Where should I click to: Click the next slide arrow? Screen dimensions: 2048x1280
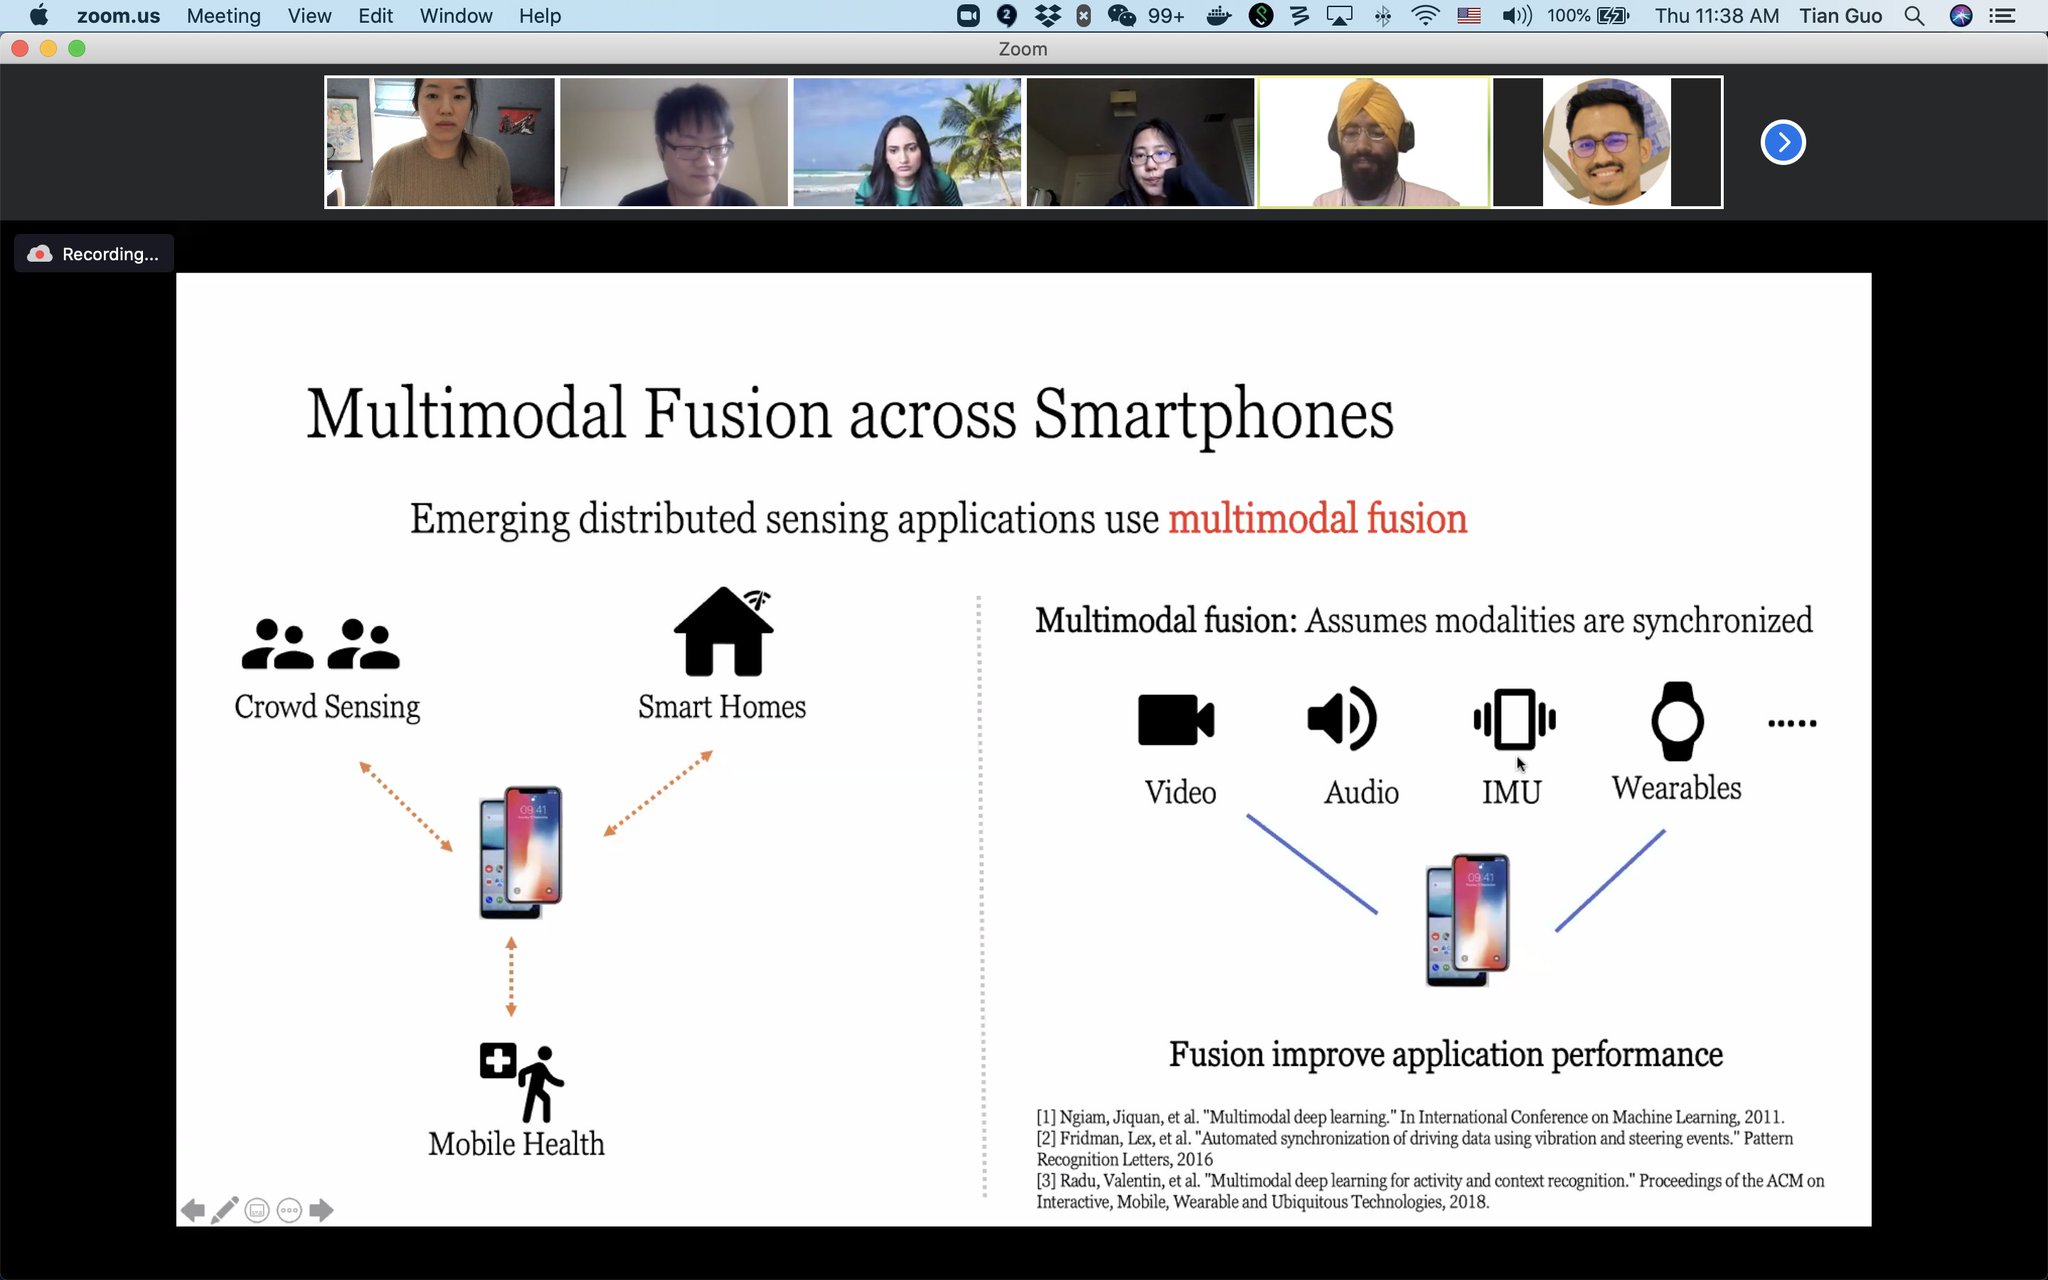pos(324,1210)
